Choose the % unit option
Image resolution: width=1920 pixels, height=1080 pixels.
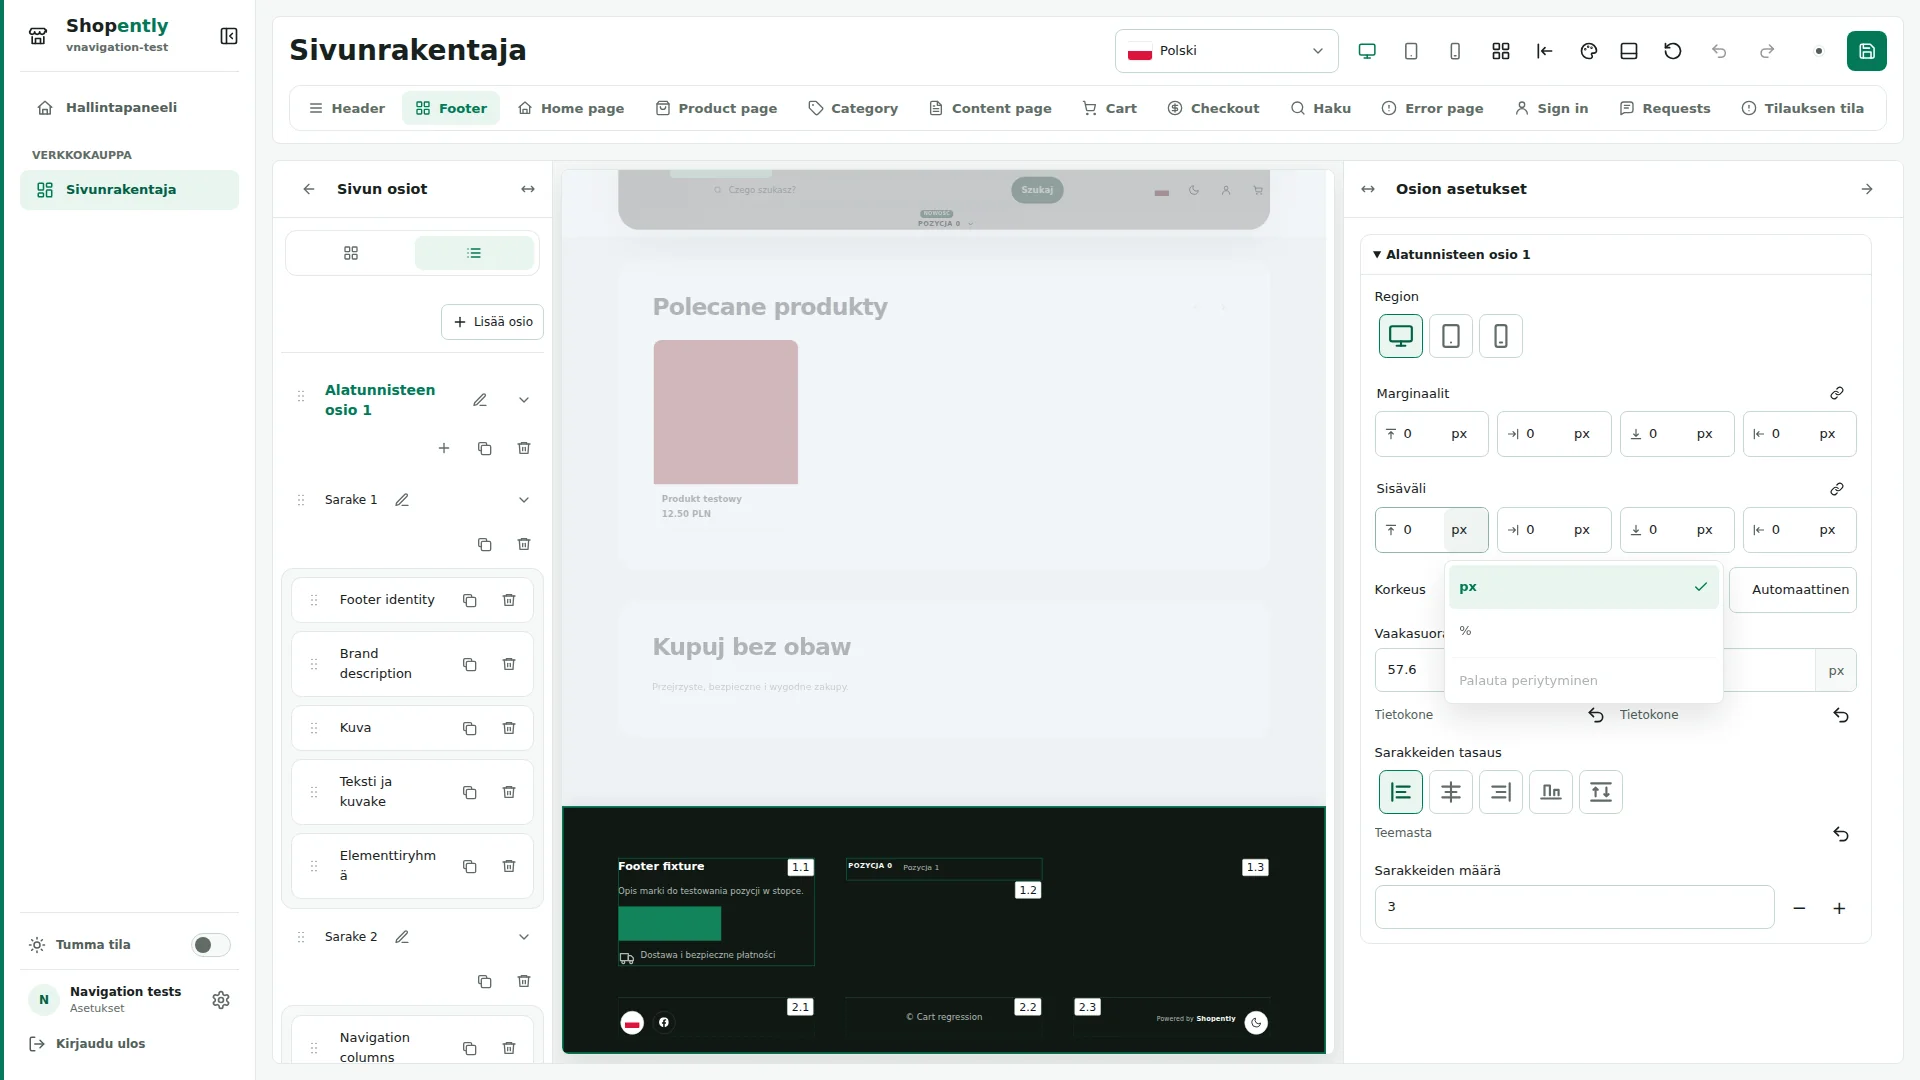pos(1583,631)
